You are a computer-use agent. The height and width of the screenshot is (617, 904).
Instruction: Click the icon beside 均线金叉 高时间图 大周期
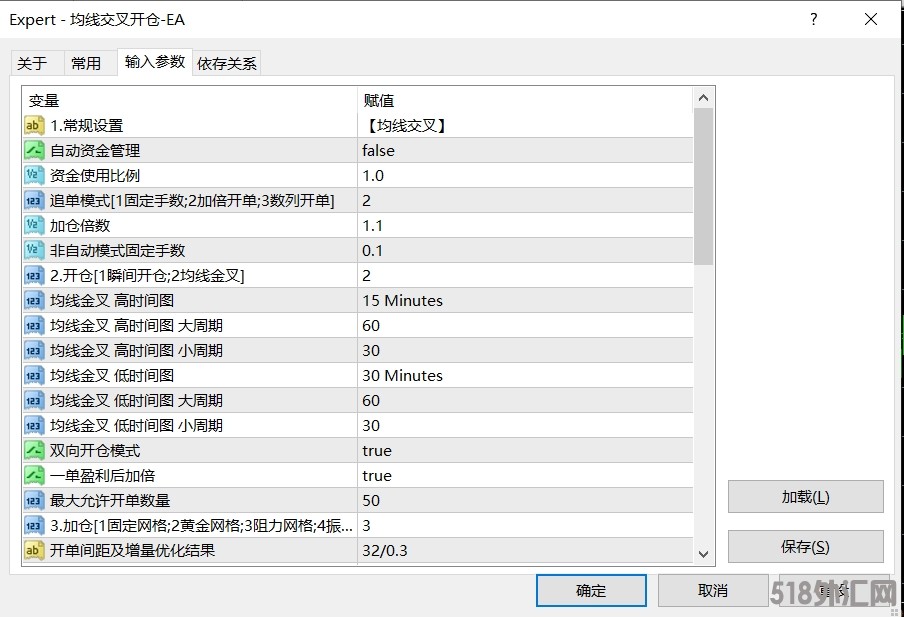coord(34,325)
